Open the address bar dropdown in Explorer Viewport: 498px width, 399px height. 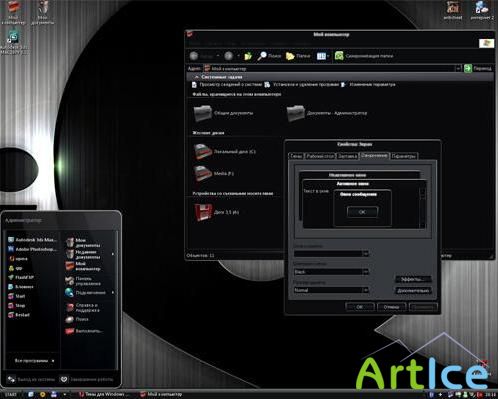coord(458,68)
